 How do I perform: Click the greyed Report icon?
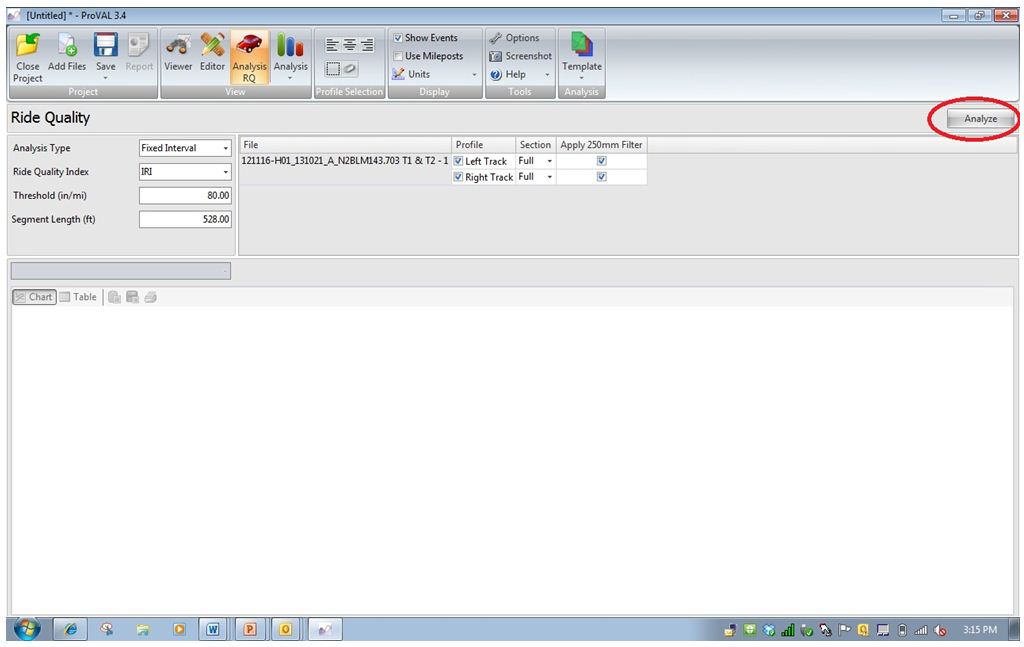pos(138,45)
